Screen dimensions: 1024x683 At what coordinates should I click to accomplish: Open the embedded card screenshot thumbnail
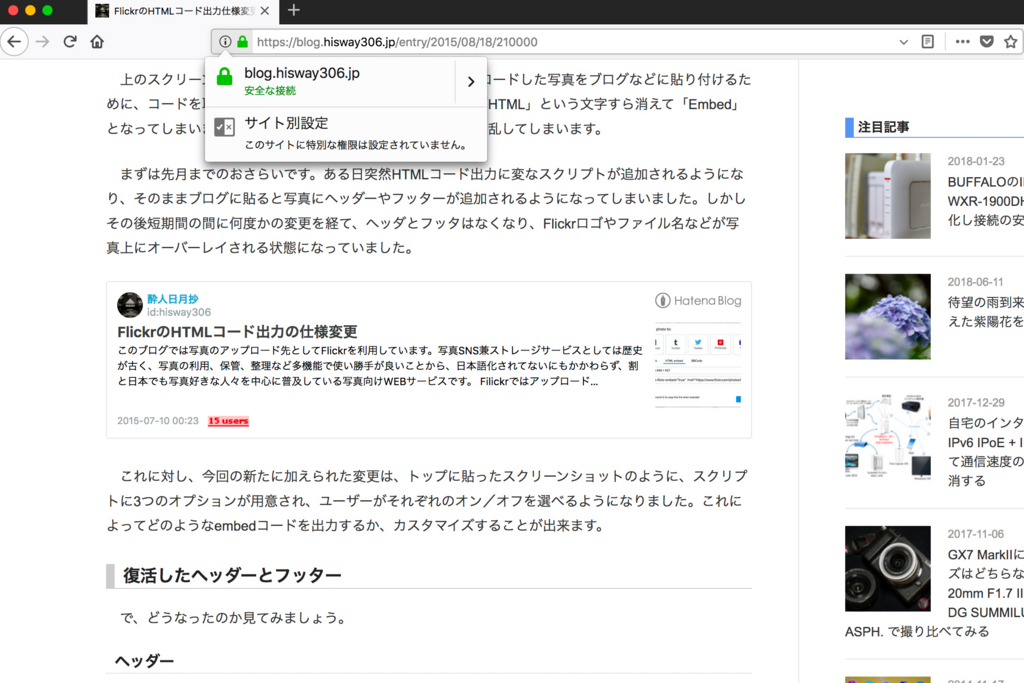(698, 365)
